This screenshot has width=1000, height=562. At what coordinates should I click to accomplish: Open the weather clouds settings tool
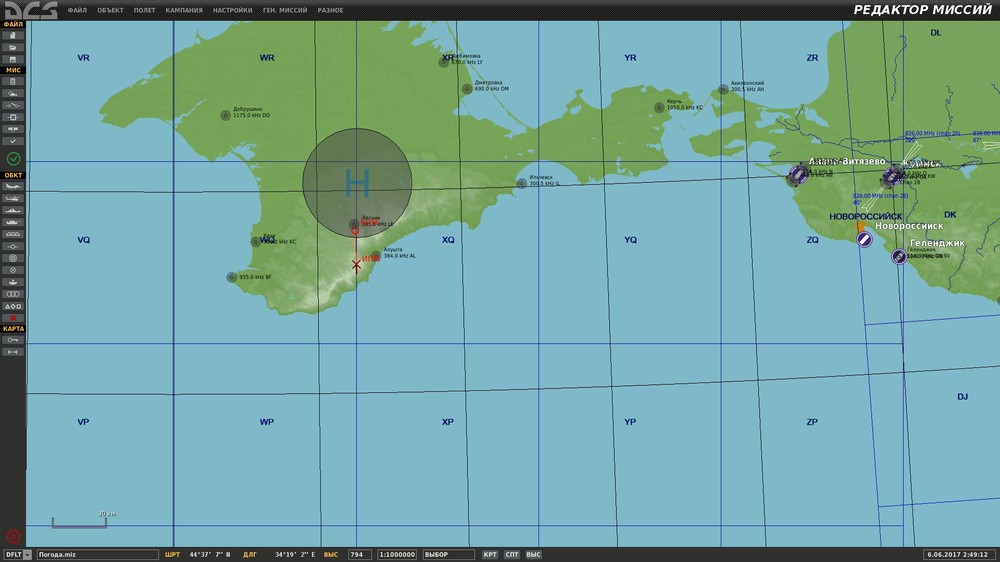click(x=13, y=93)
